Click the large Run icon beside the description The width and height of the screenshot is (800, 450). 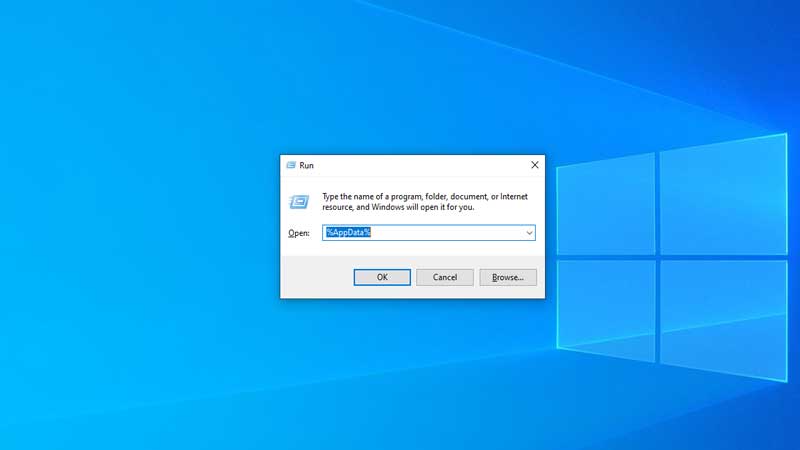pyautogui.click(x=299, y=202)
